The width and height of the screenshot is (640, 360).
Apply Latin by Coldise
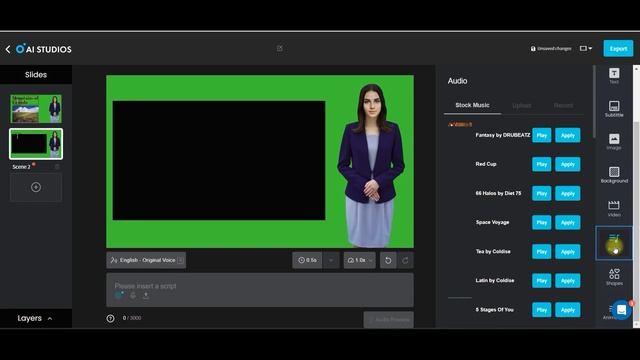coord(568,280)
